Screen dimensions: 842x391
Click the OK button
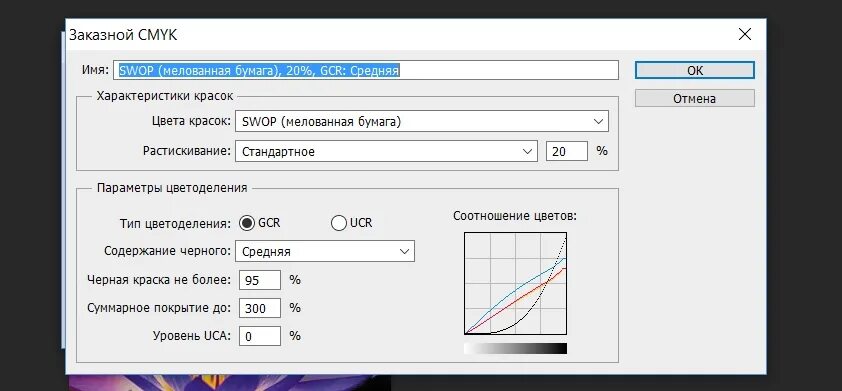(x=694, y=70)
